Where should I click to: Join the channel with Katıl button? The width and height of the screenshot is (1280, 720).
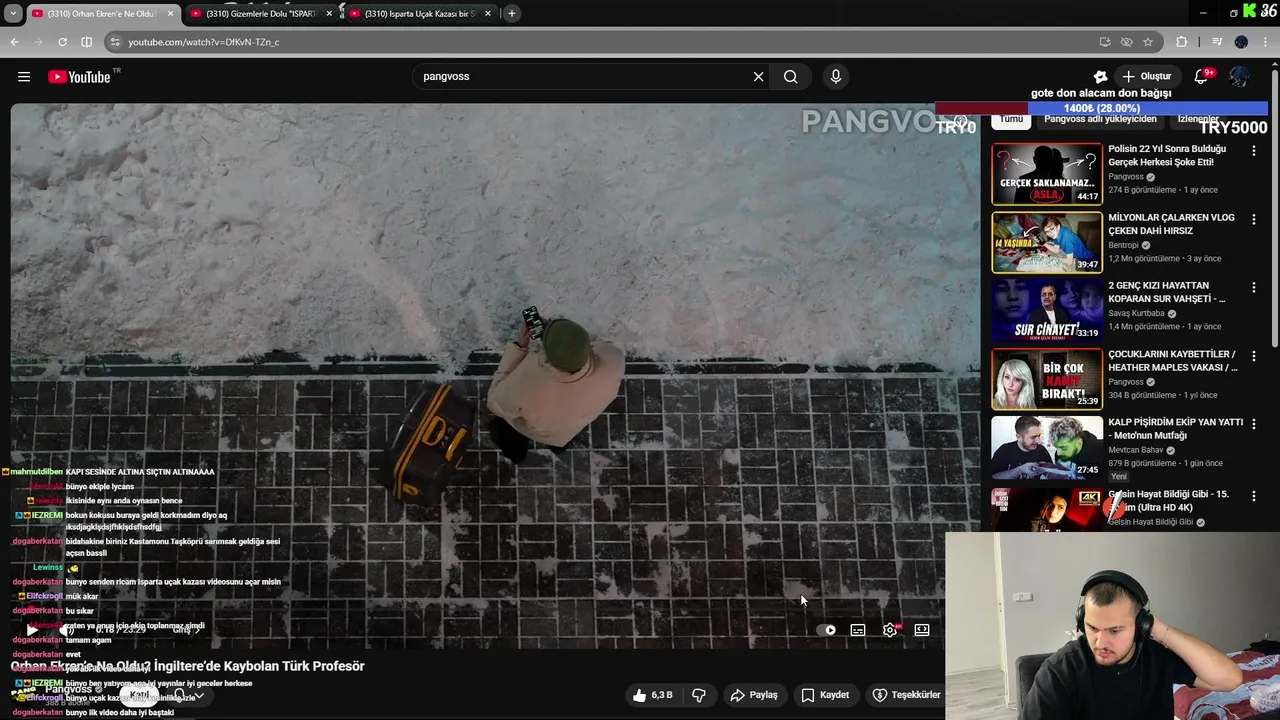(139, 695)
